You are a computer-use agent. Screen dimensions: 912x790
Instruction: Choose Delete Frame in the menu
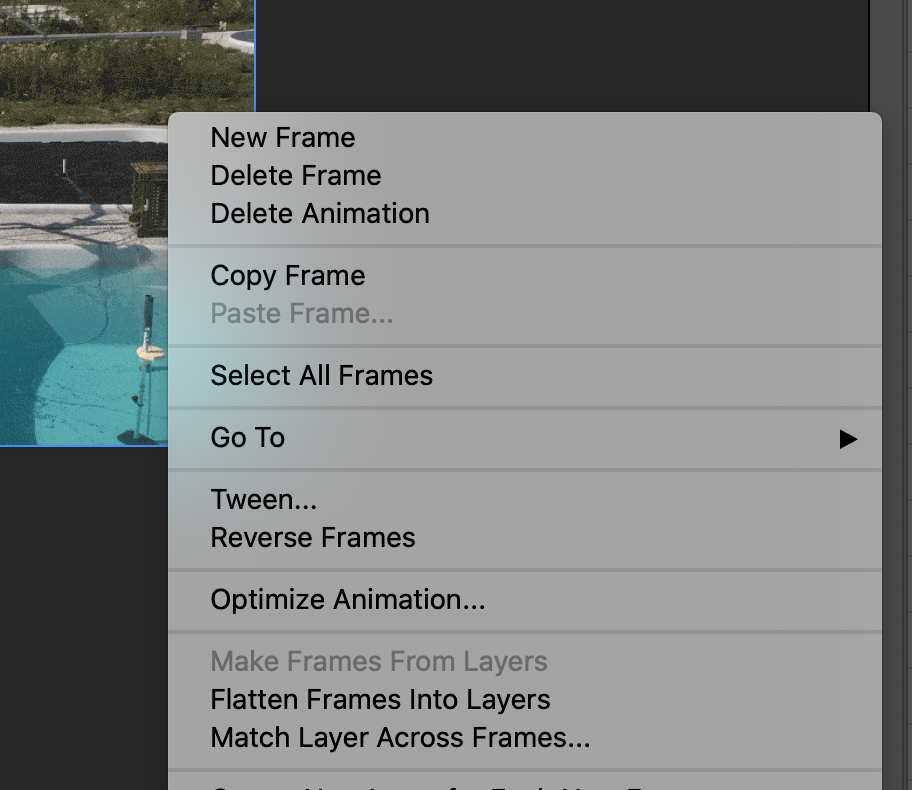(295, 176)
